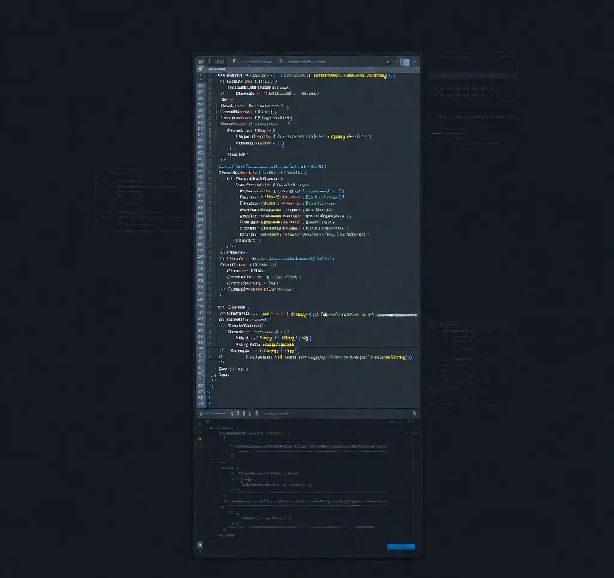Switch to the first file tab in the editor header
Viewport: 614px width, 578px height.
click(x=252, y=61)
